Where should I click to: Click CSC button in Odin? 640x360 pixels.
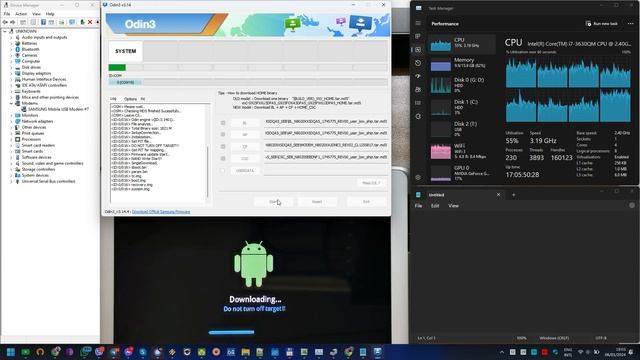click(x=245, y=158)
